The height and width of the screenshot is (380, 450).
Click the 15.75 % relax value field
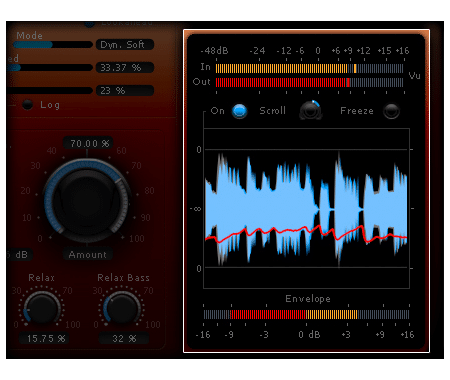pyautogui.click(x=44, y=338)
